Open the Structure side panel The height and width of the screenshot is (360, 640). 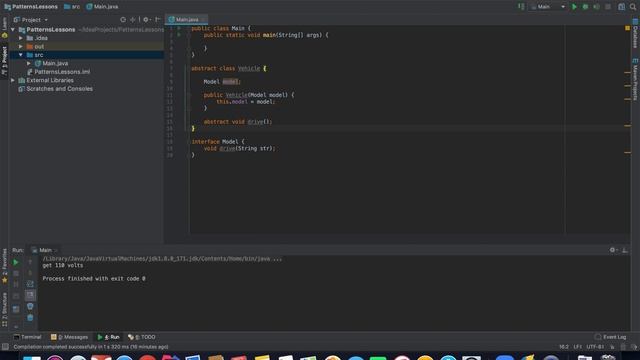(4, 309)
